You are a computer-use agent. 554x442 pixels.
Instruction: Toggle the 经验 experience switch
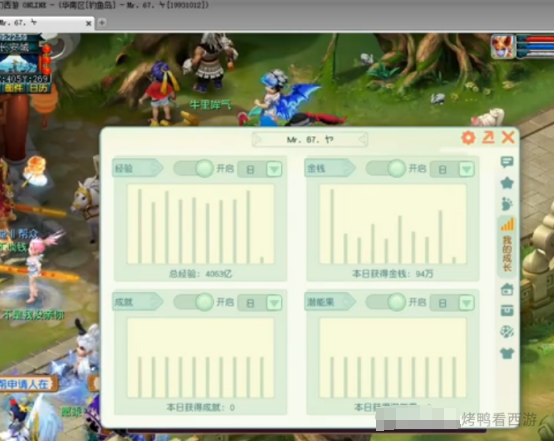tap(194, 168)
